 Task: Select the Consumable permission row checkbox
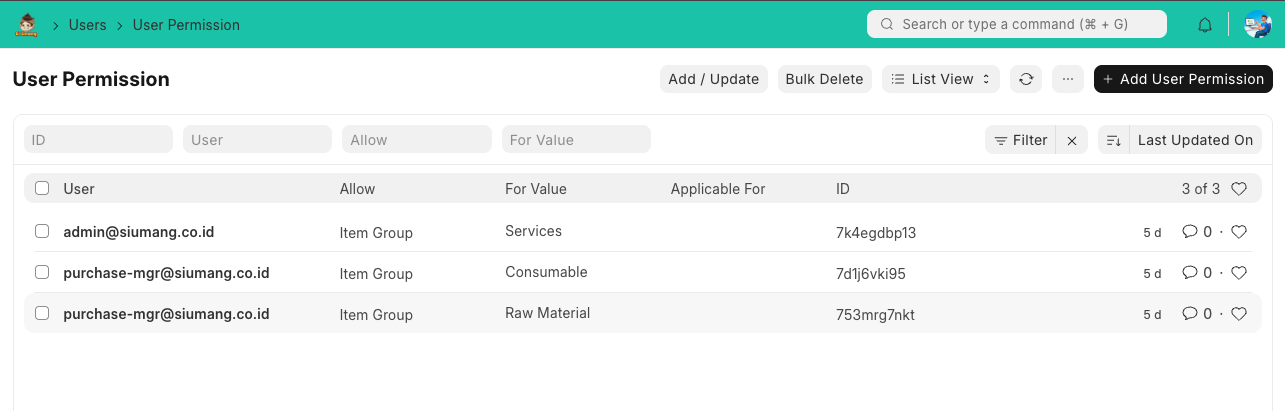(42, 272)
